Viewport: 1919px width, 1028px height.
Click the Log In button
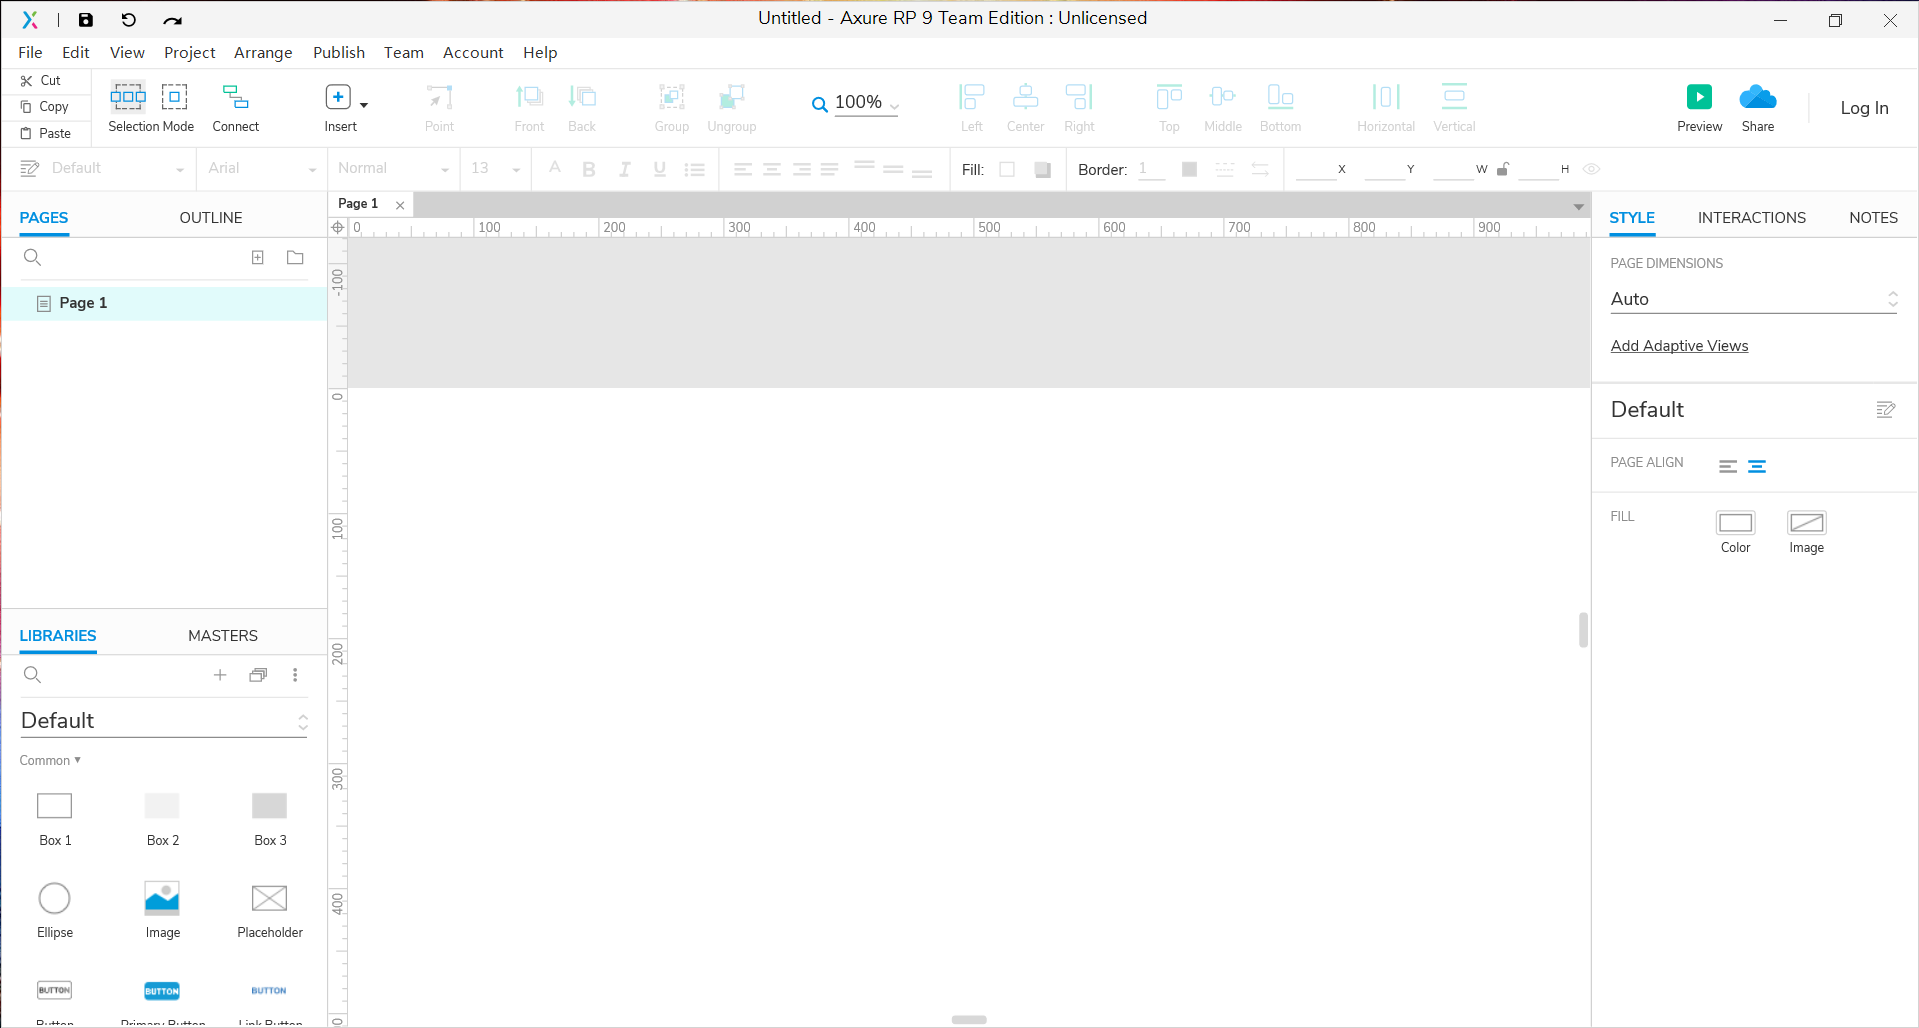[x=1864, y=108]
